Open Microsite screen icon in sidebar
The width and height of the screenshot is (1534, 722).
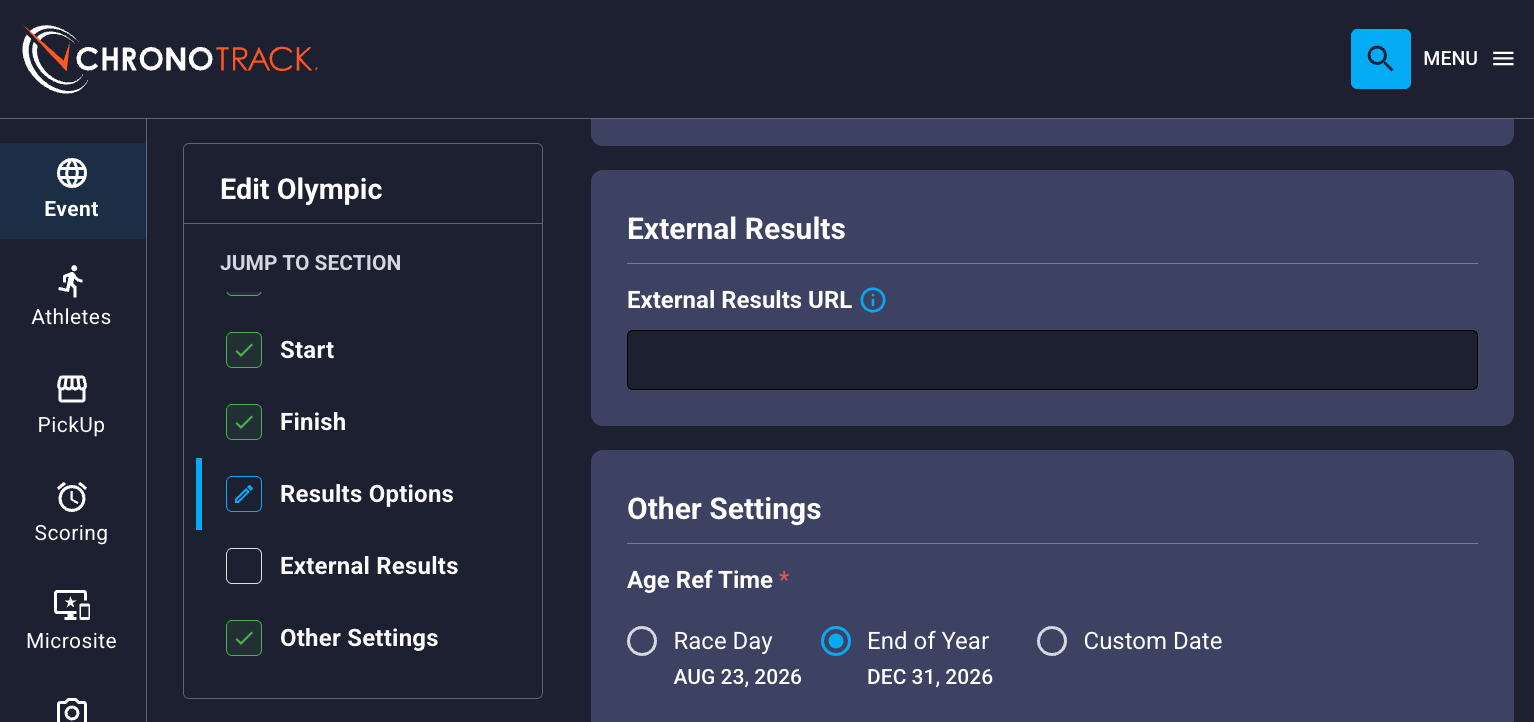[x=72, y=605]
